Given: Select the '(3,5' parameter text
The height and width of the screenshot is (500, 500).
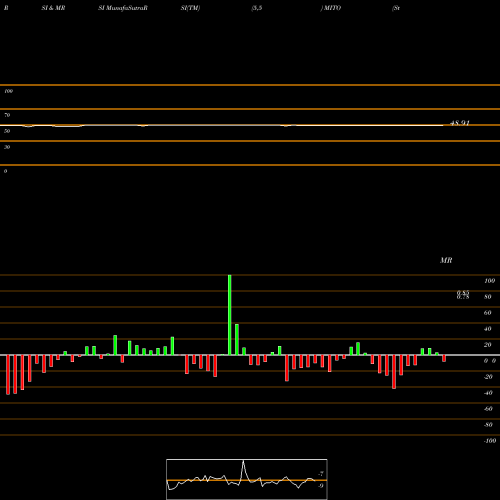Looking at the screenshot, I should tap(257, 8).
